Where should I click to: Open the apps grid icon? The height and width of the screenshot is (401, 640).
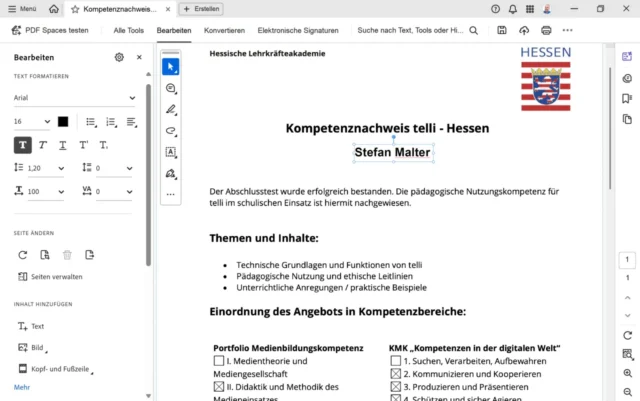[x=530, y=9]
